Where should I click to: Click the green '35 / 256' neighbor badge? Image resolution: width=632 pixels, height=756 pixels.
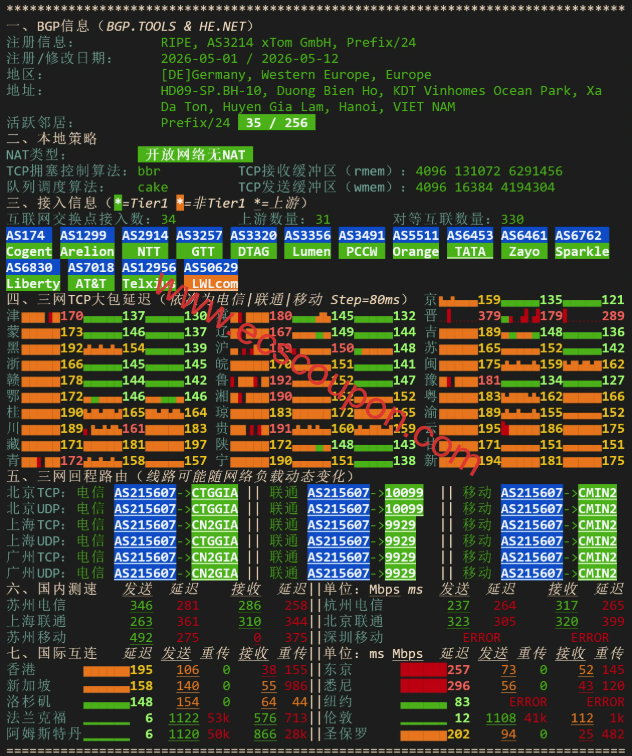(x=277, y=122)
